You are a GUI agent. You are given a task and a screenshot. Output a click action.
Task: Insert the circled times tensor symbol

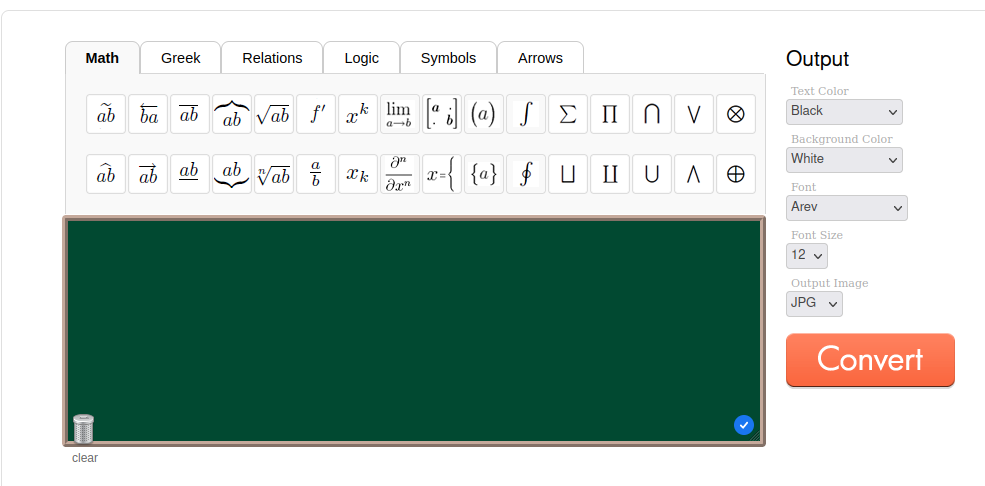(x=736, y=114)
